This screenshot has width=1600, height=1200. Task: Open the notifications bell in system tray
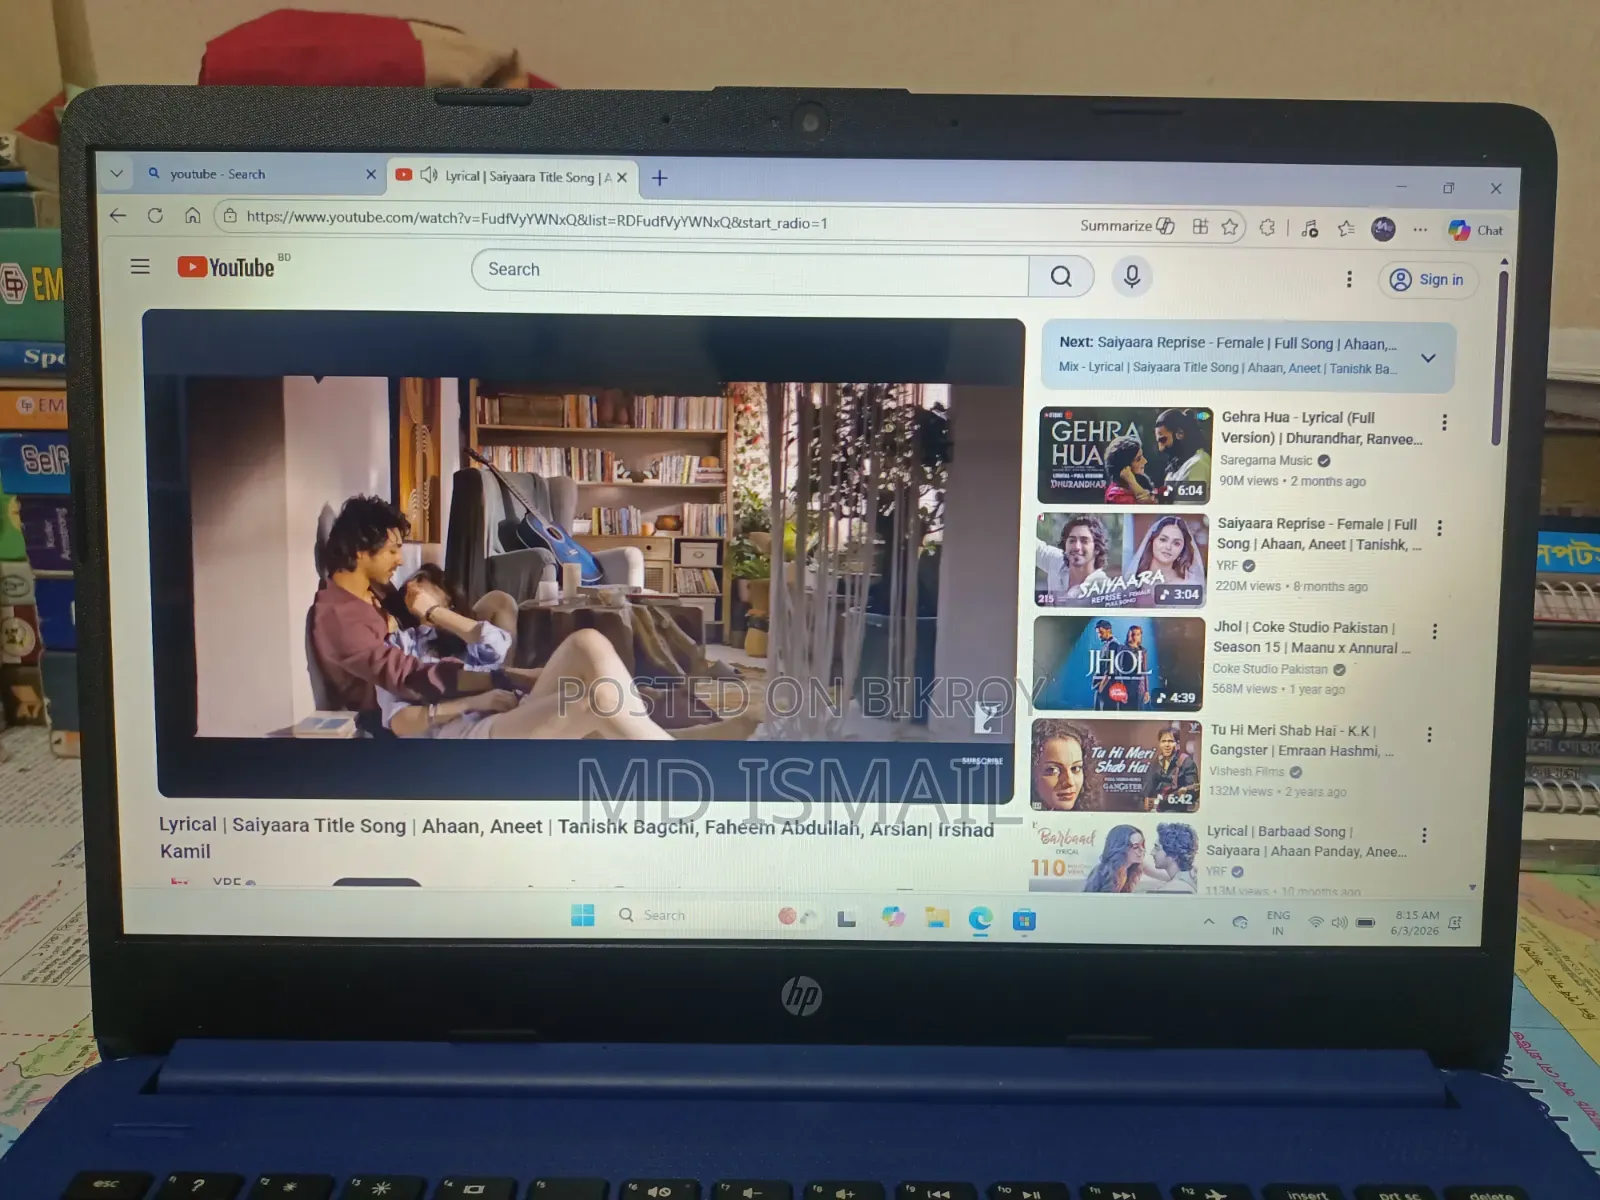[x=1455, y=923]
